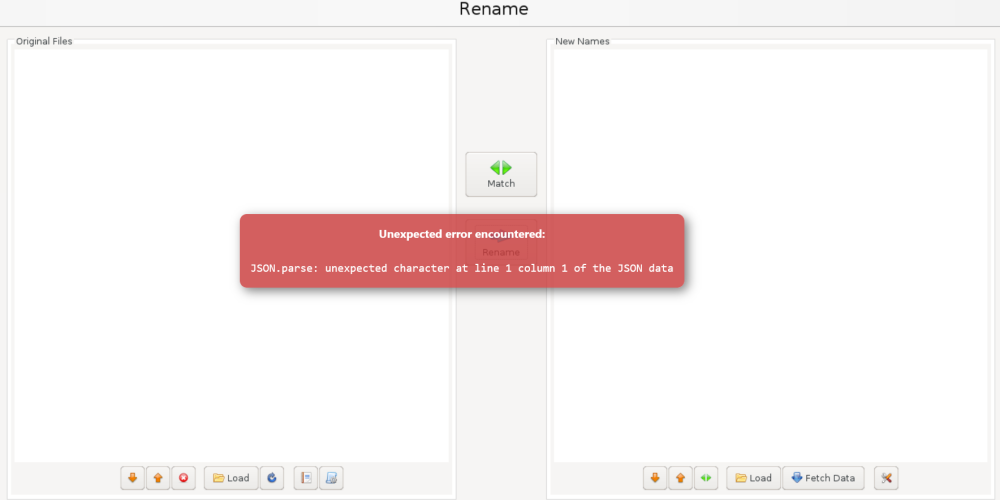Move selection down in New Names

(655, 478)
